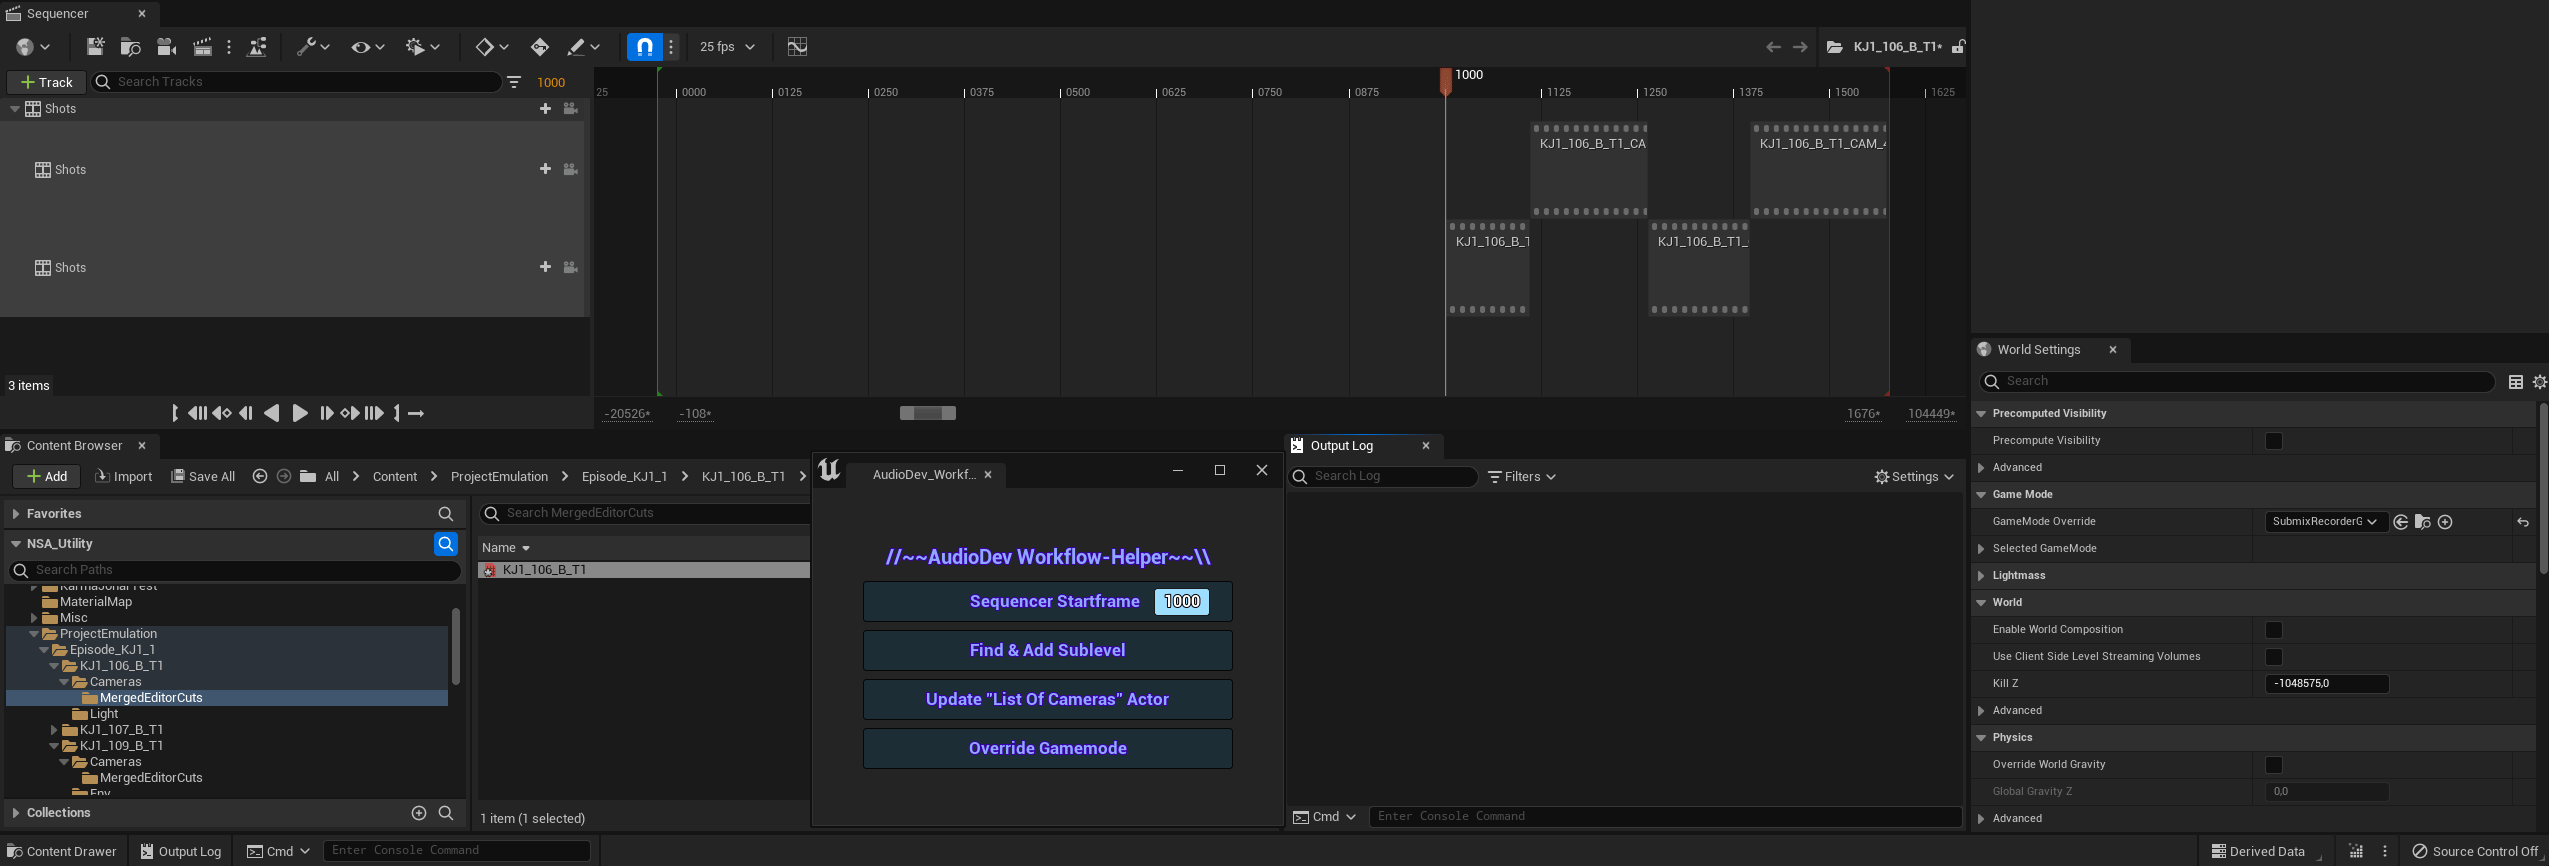Click the Render Movie clapperboard icon
The width and height of the screenshot is (2549, 866).
[203, 46]
